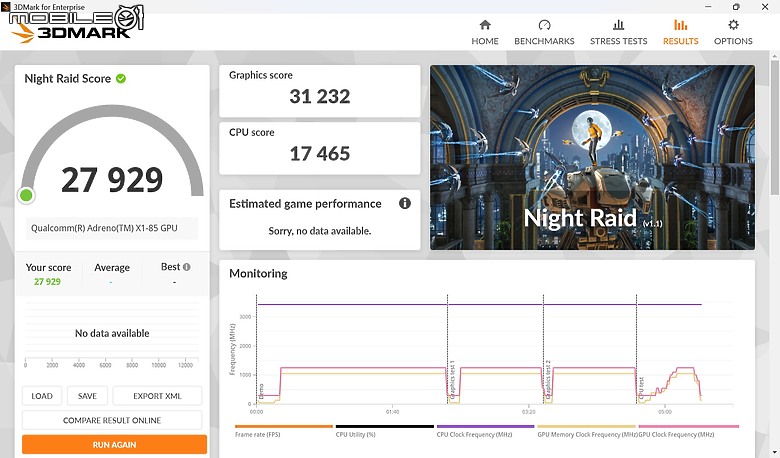
Task: Click the LOAD button
Action: (x=42, y=396)
